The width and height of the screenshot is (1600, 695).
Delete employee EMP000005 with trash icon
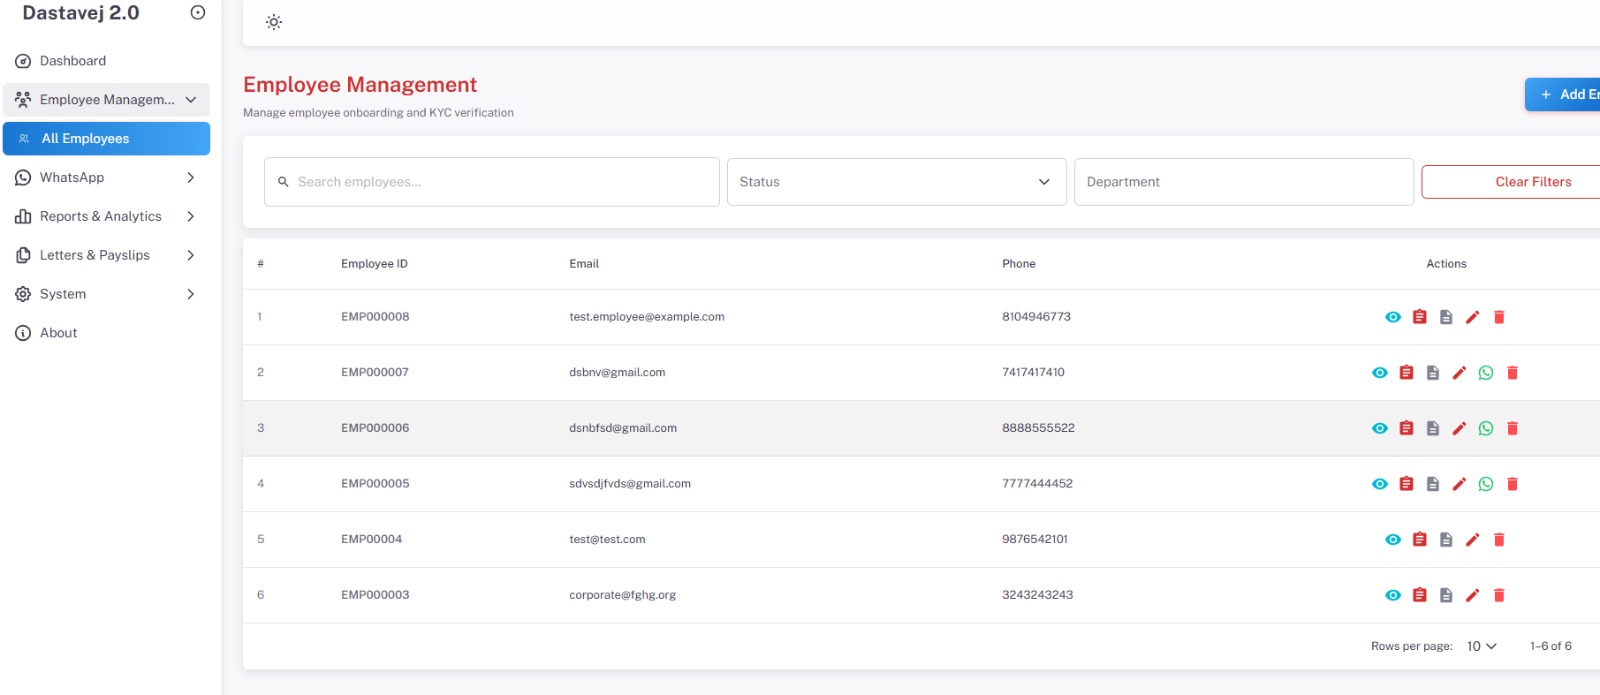[x=1512, y=484]
